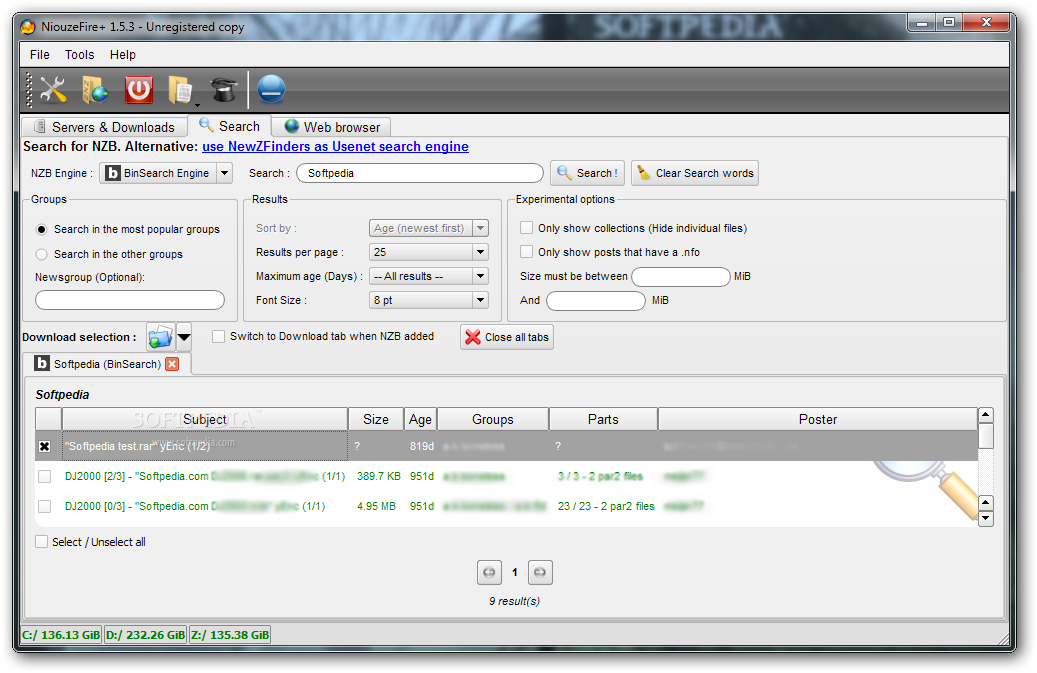The image size is (1037, 673).
Task: Click the download selection folder icon
Action: [x=161, y=337]
